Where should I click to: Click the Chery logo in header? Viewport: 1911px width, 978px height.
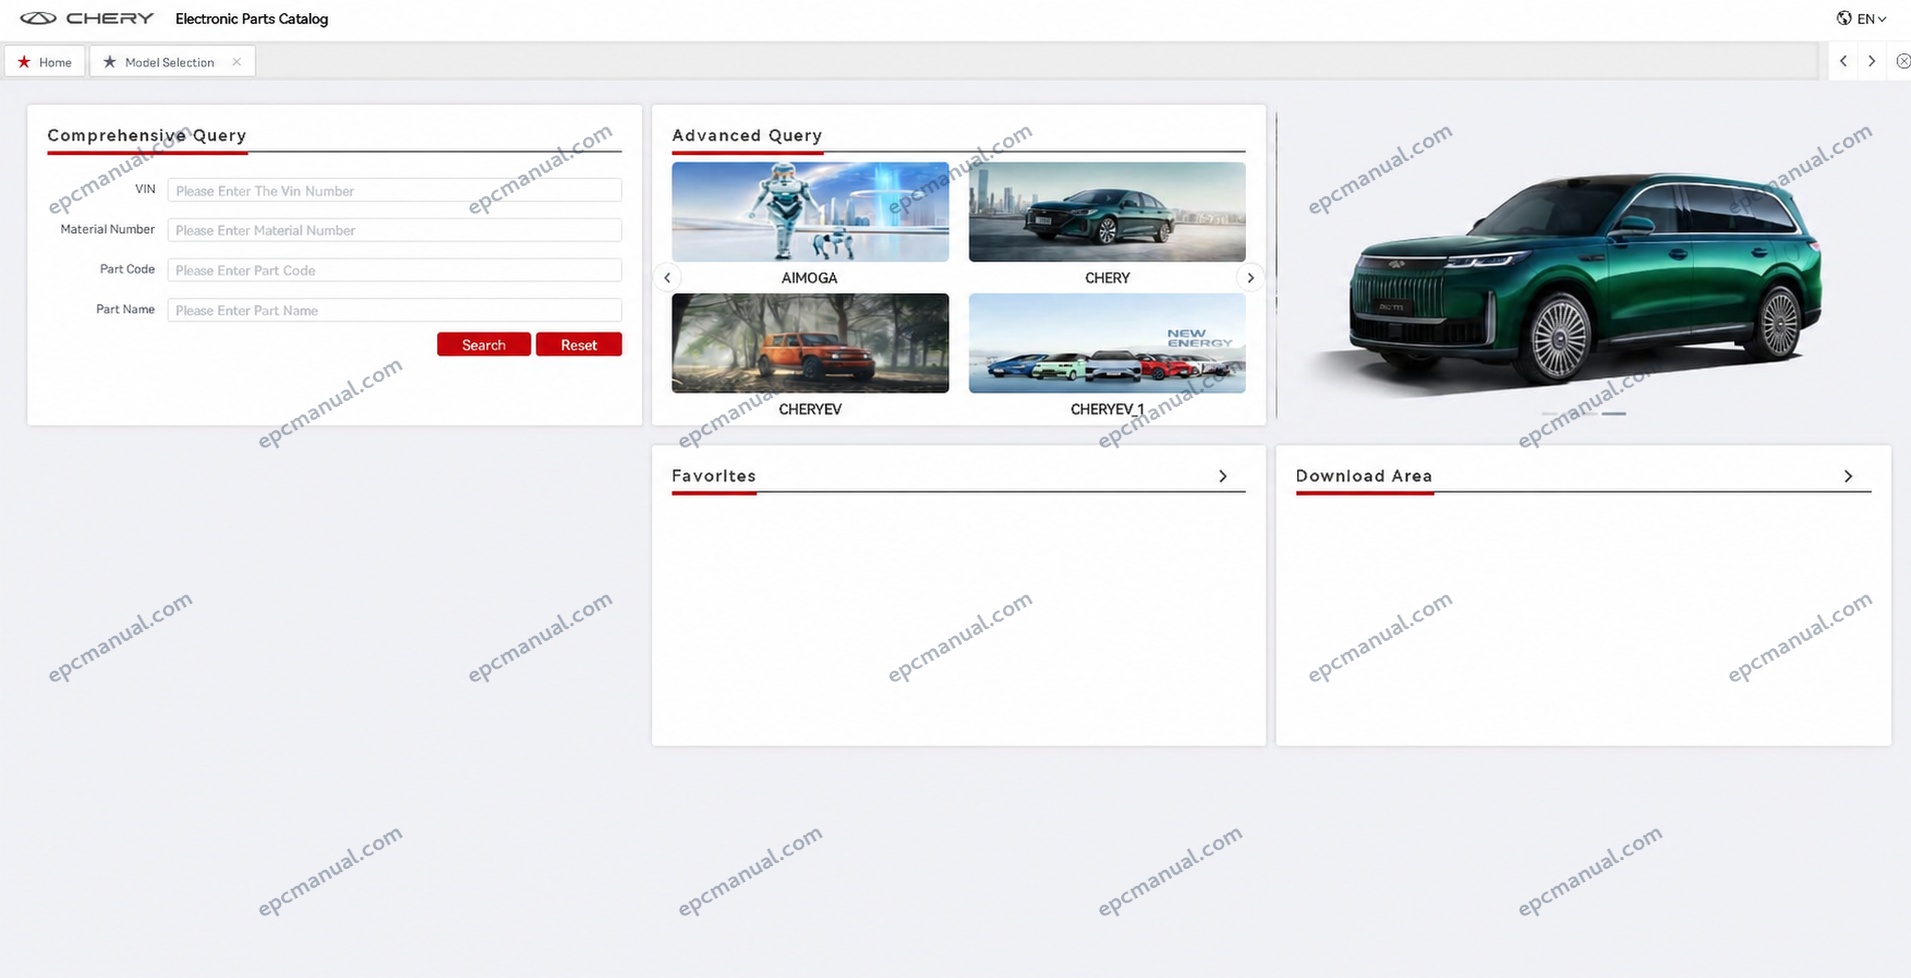[87, 18]
